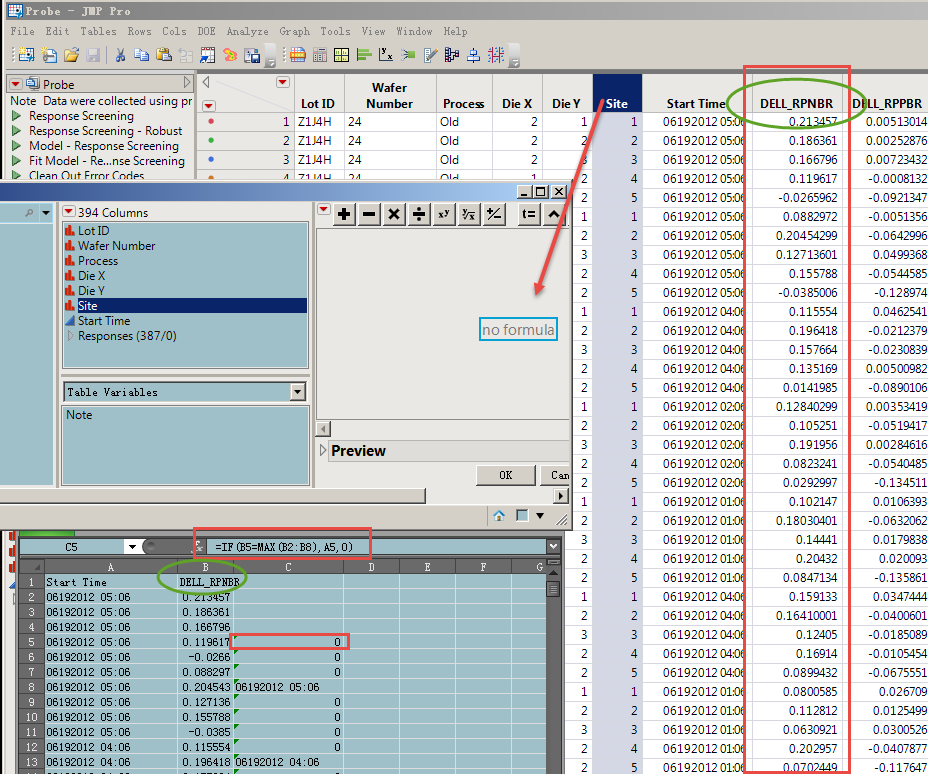Click the Fit Y by X toolbar icon

click(386, 55)
